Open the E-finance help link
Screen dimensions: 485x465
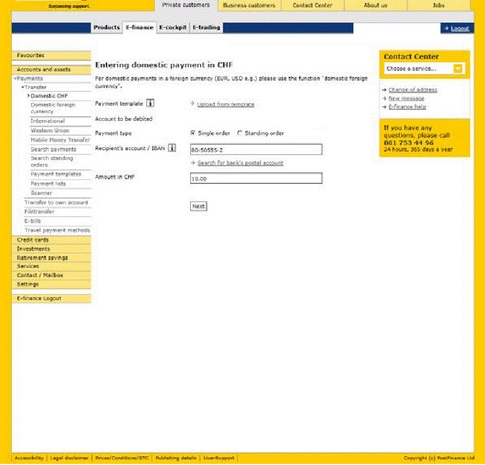pos(407,107)
